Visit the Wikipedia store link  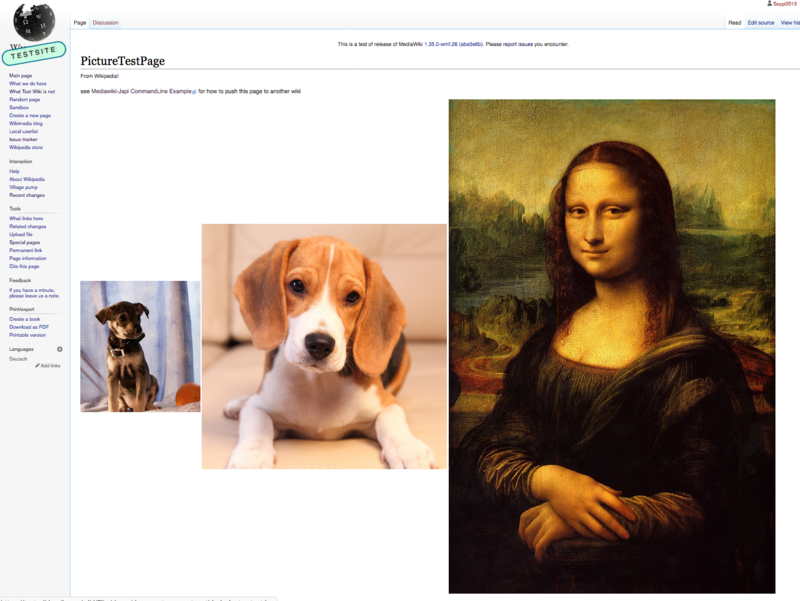[x=26, y=147]
